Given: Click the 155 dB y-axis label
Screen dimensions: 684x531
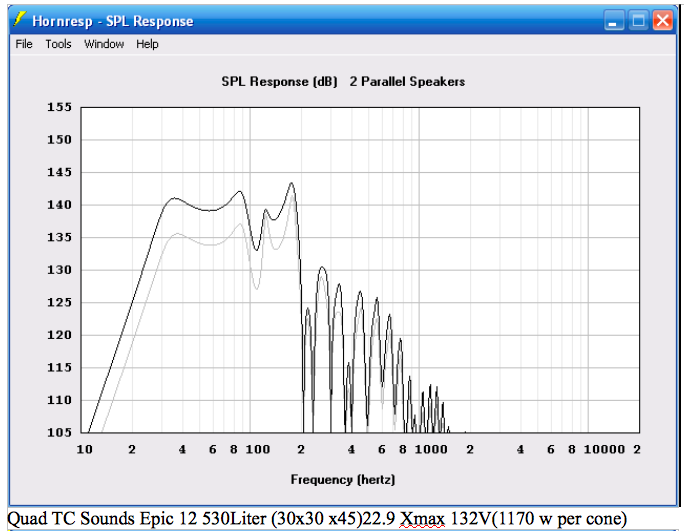Looking at the screenshot, I should click(59, 107).
